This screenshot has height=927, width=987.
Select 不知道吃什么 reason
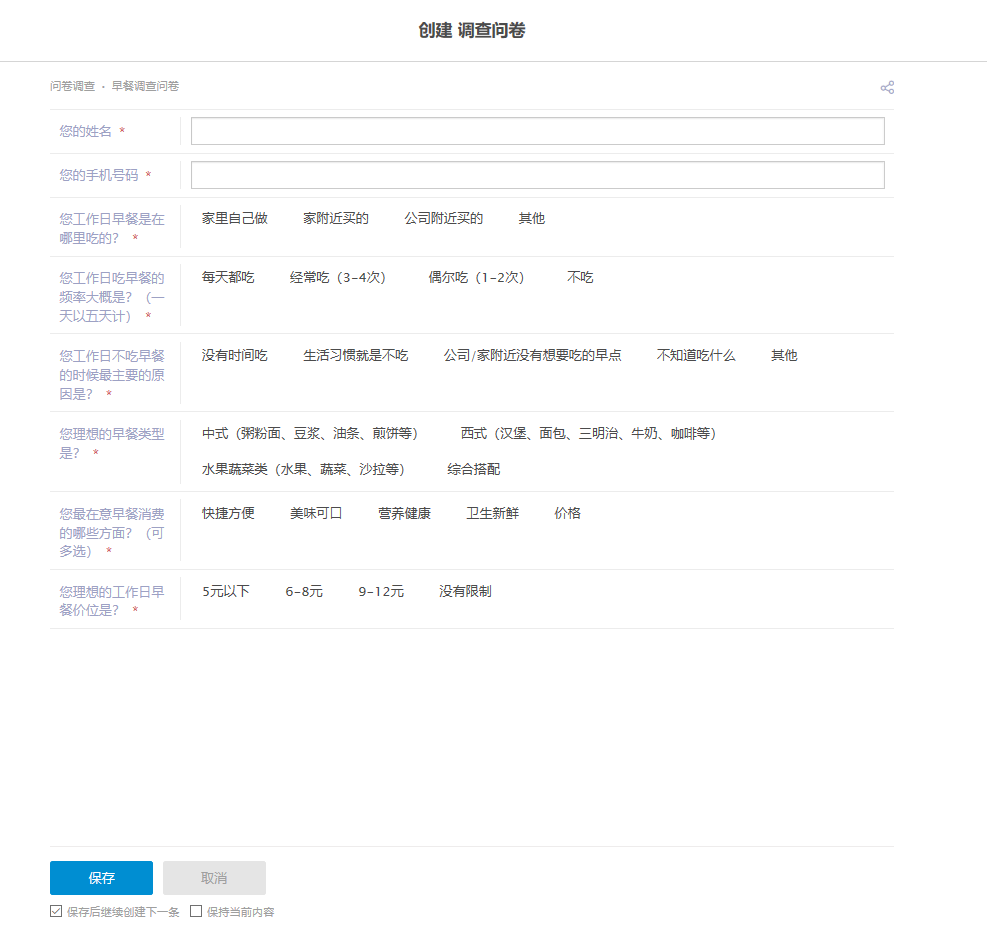(x=696, y=356)
